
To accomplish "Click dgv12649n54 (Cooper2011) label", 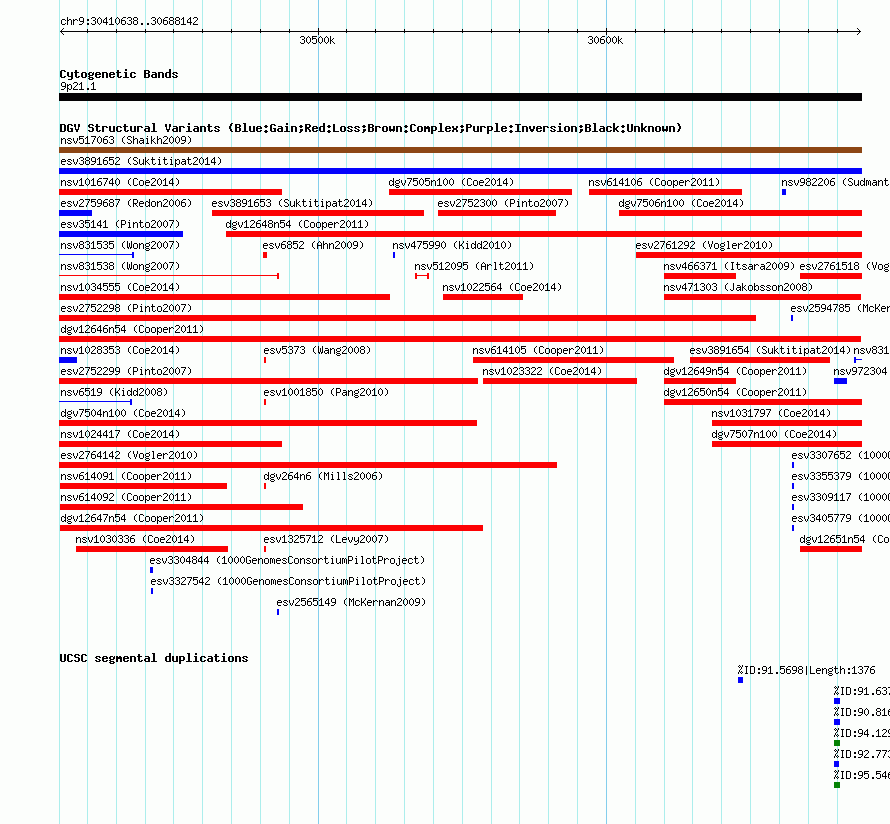I will pos(734,371).
